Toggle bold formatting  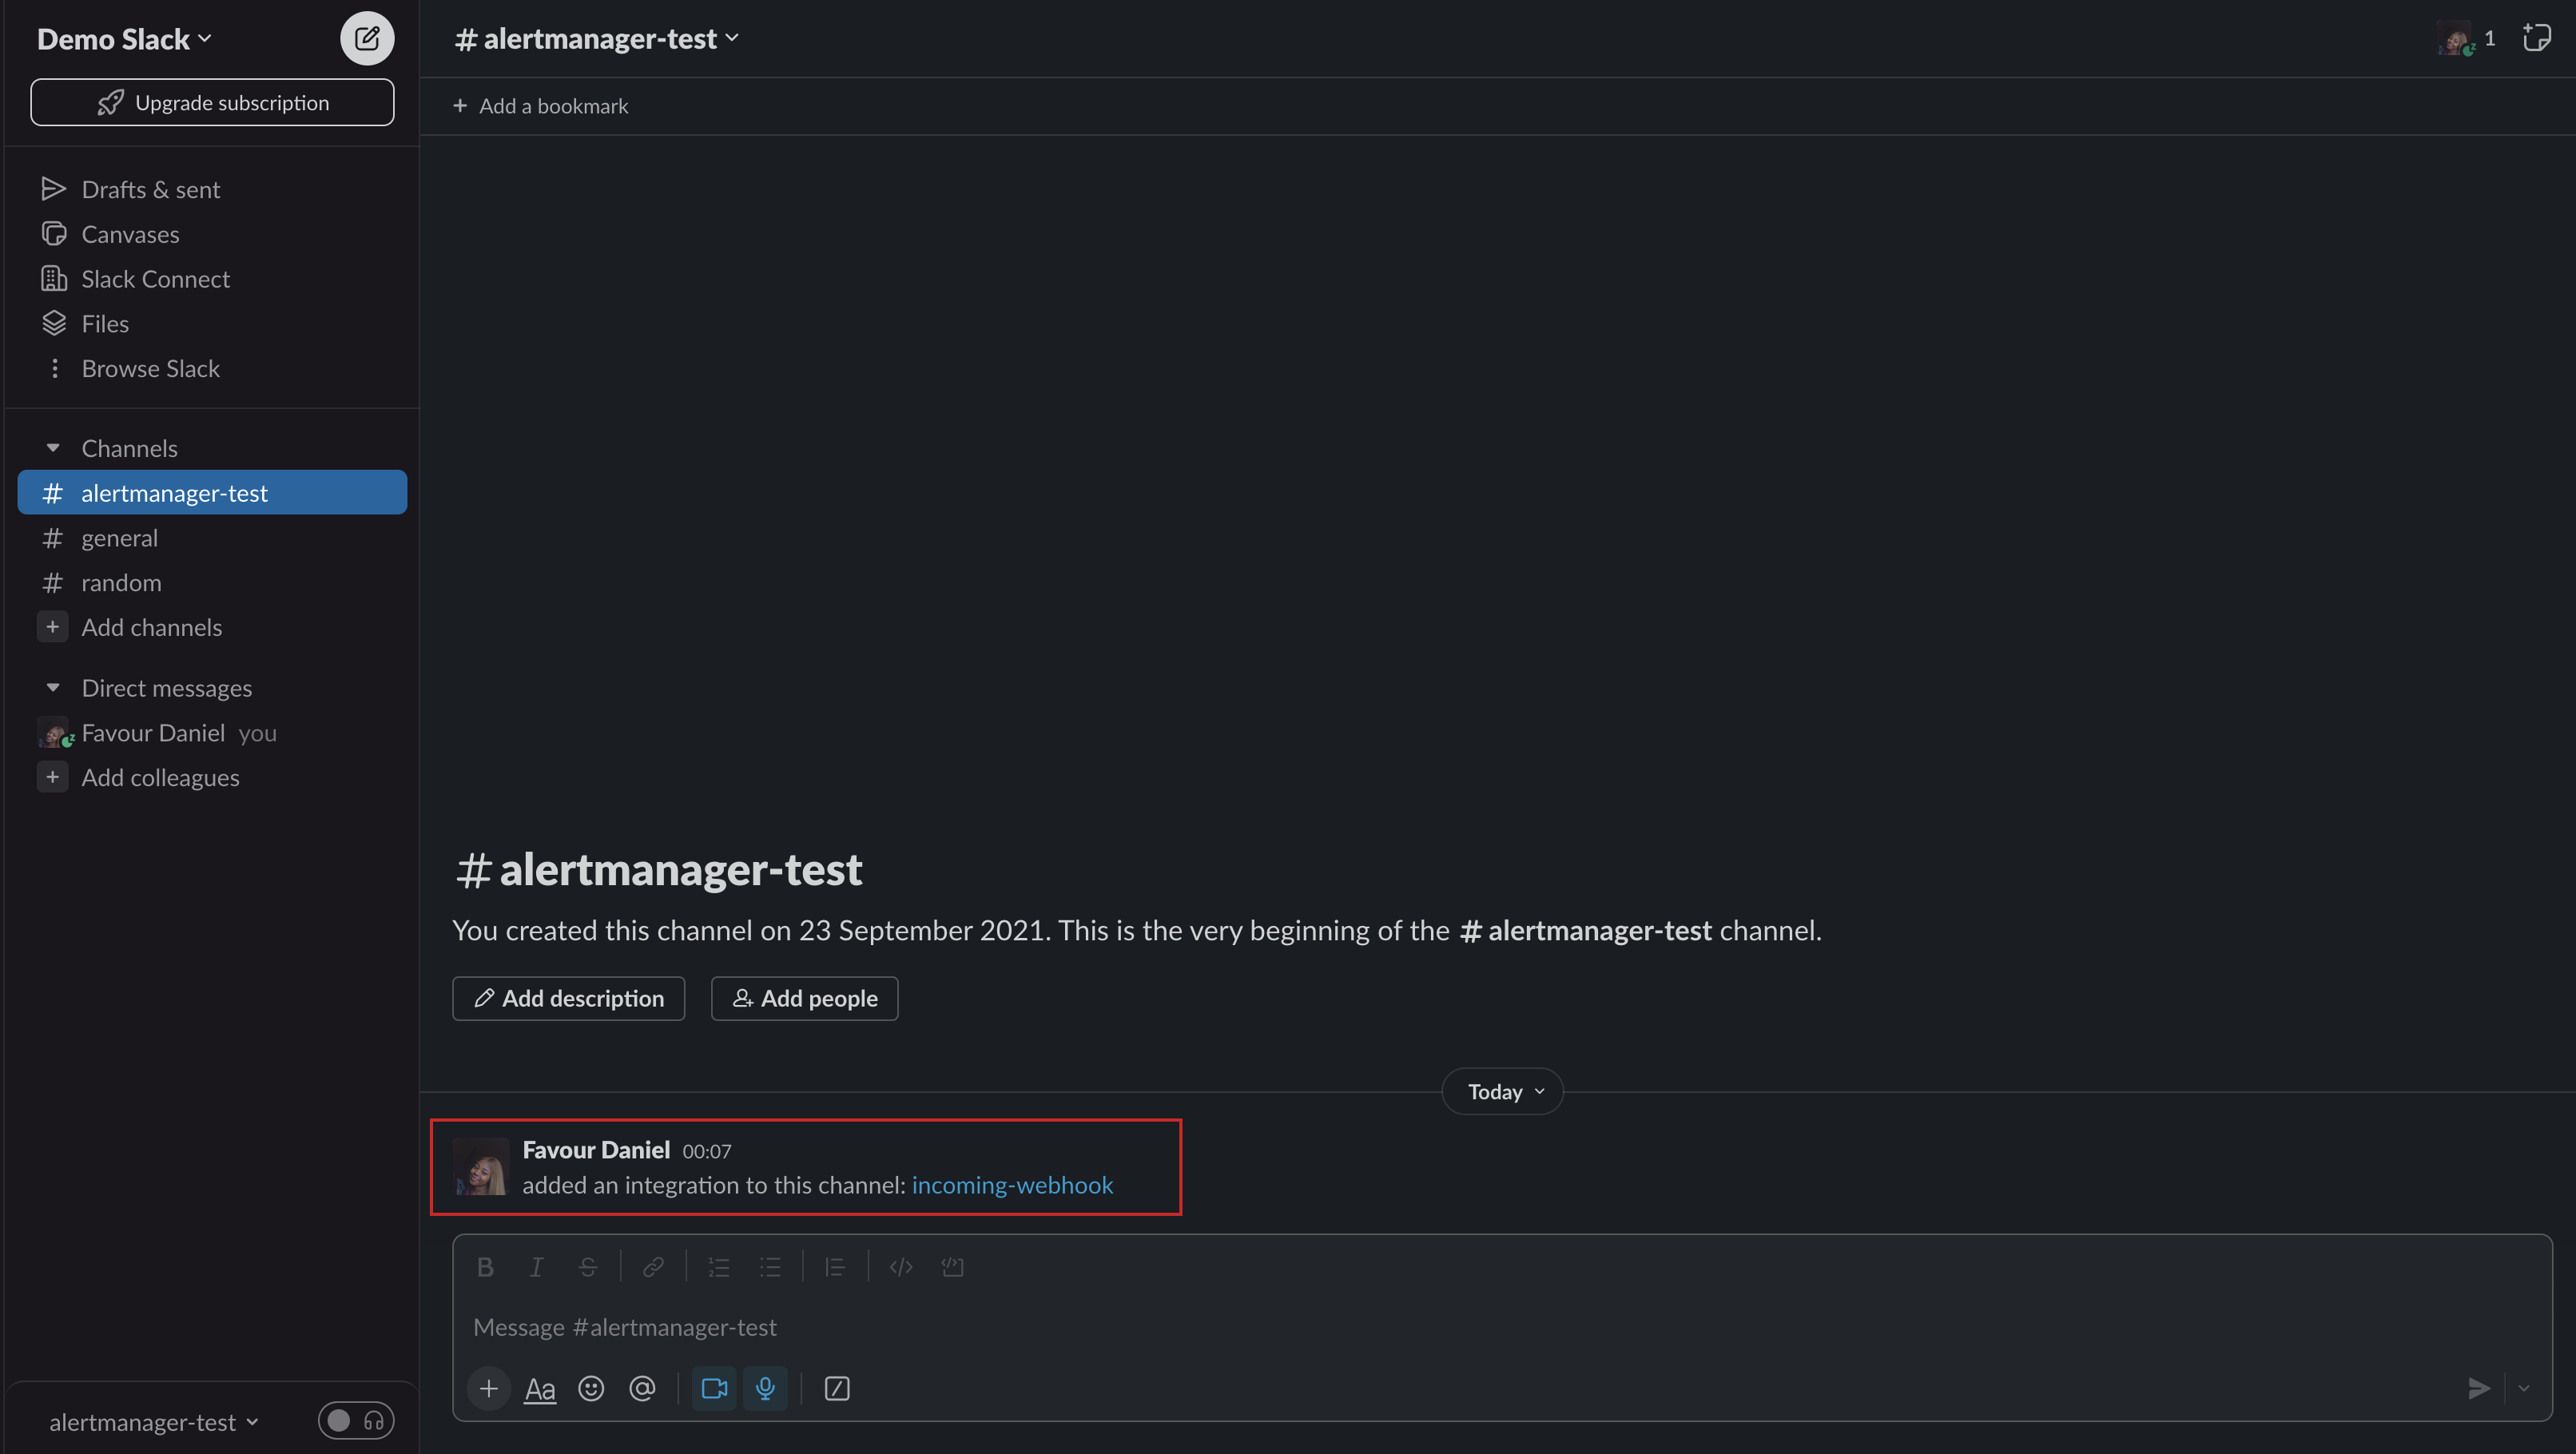point(485,1267)
